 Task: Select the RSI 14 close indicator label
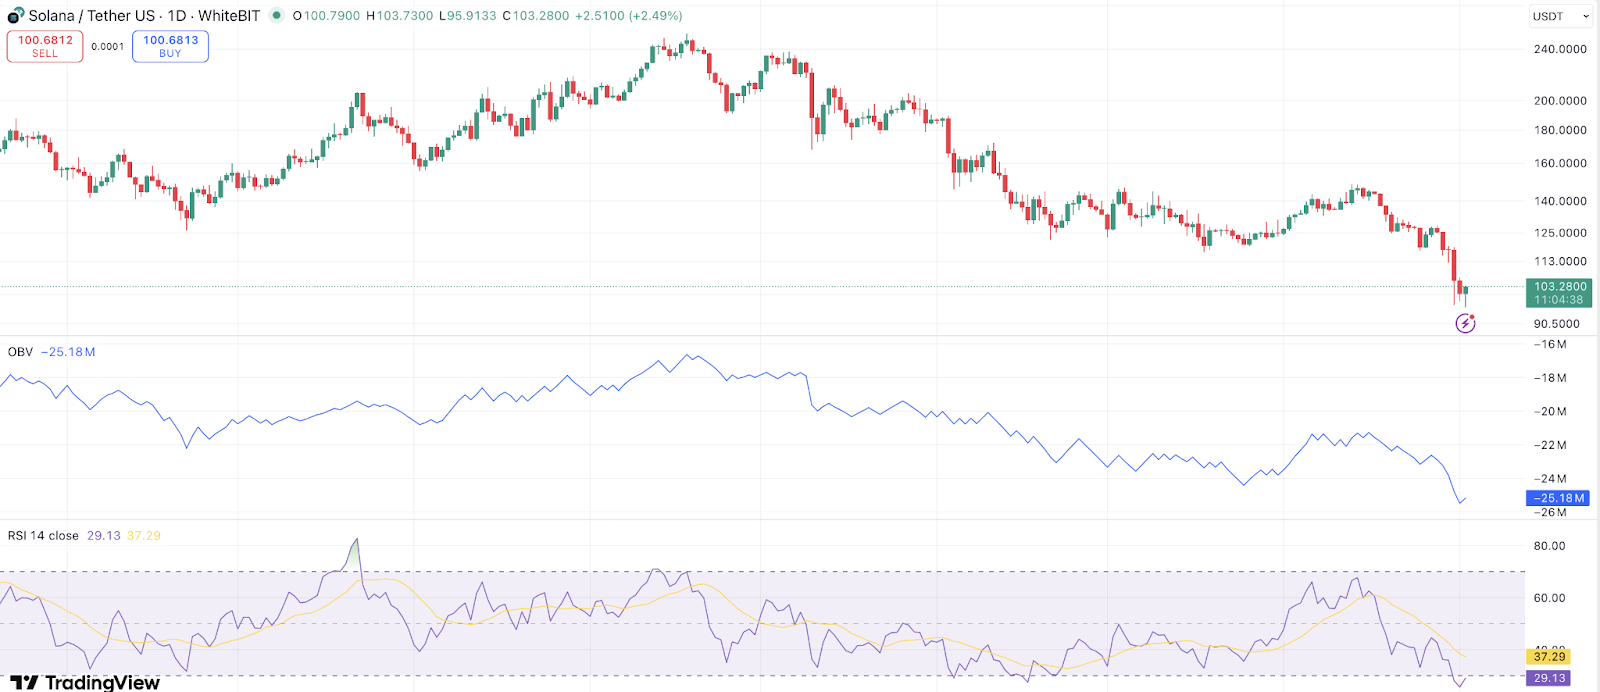click(43, 536)
